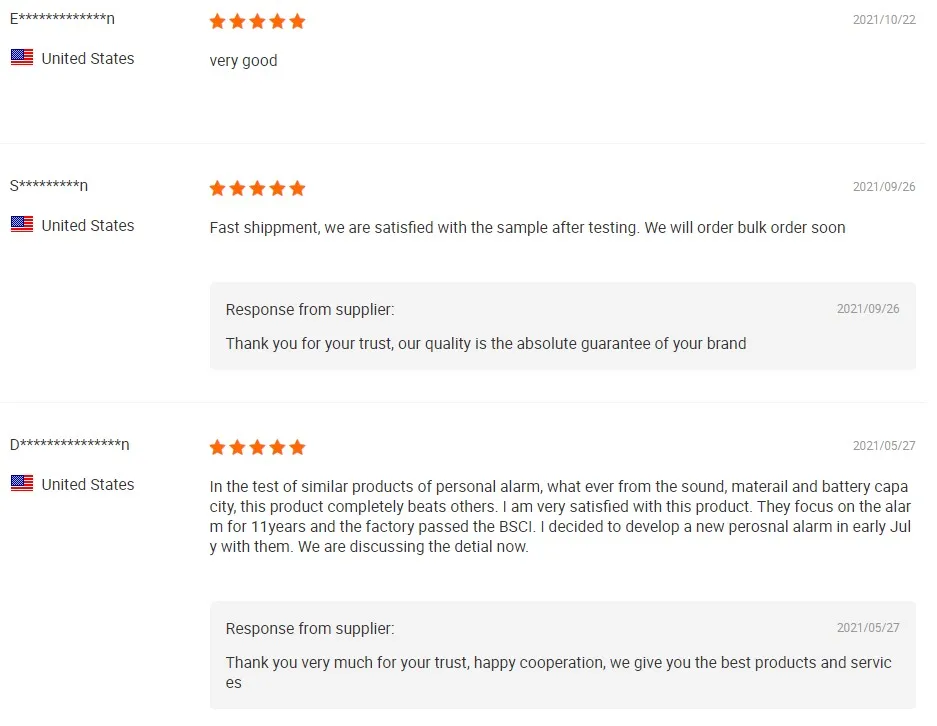Click 'United States' label under reviewer D***************n
Image resolution: width=937 pixels, height=726 pixels.
click(88, 485)
